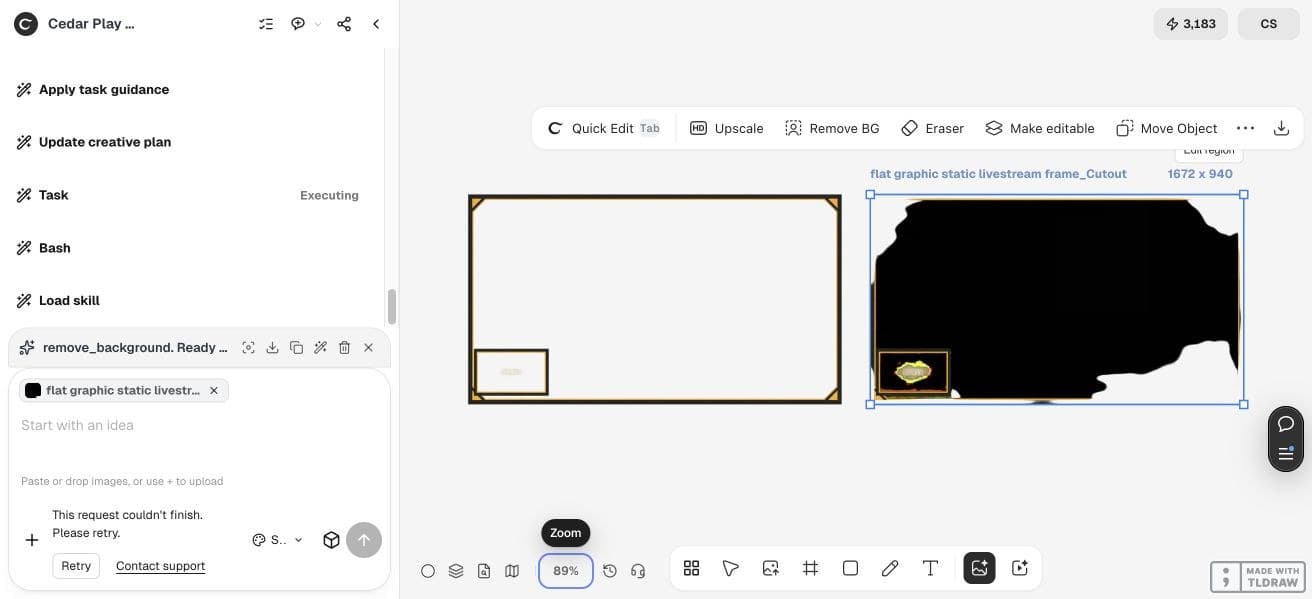Image resolution: width=1312 pixels, height=599 pixels.
Task: Open the layers icon in the bottom bar
Action: pos(456,571)
